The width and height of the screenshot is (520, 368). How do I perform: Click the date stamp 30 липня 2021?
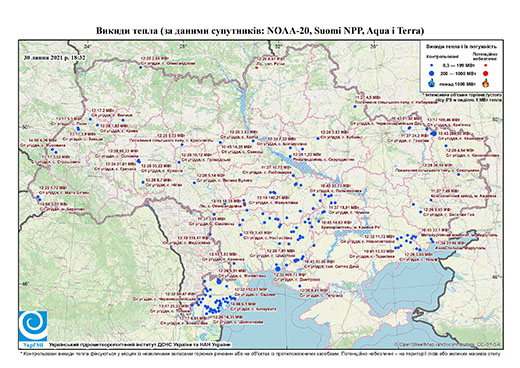point(54,58)
